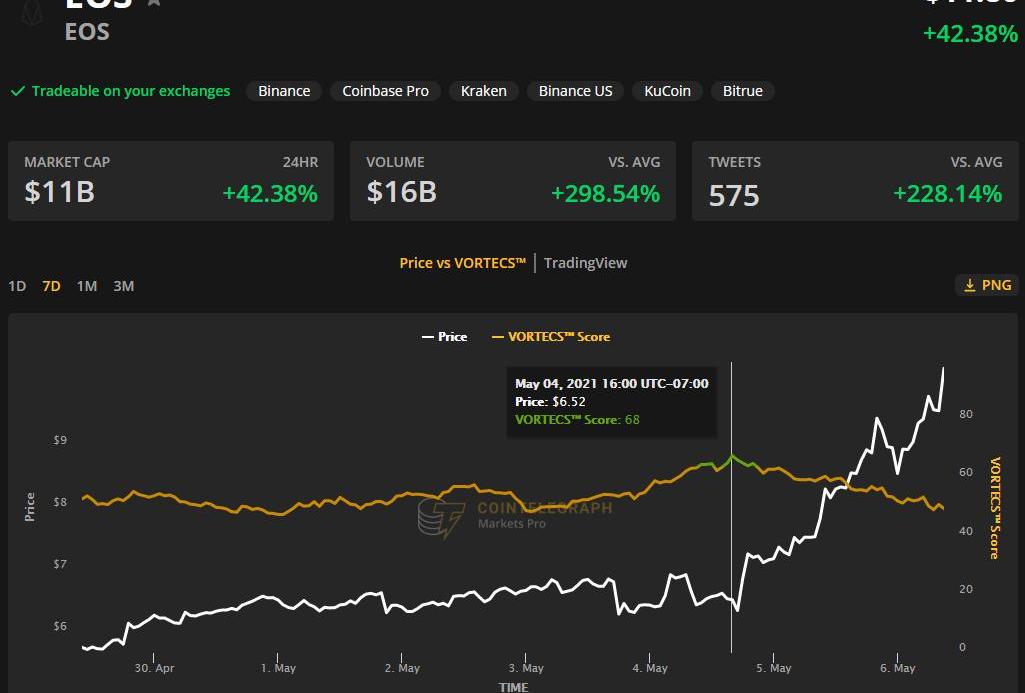Click the chart tooltip showing Price $6.52
The width and height of the screenshot is (1025, 693).
pos(612,401)
